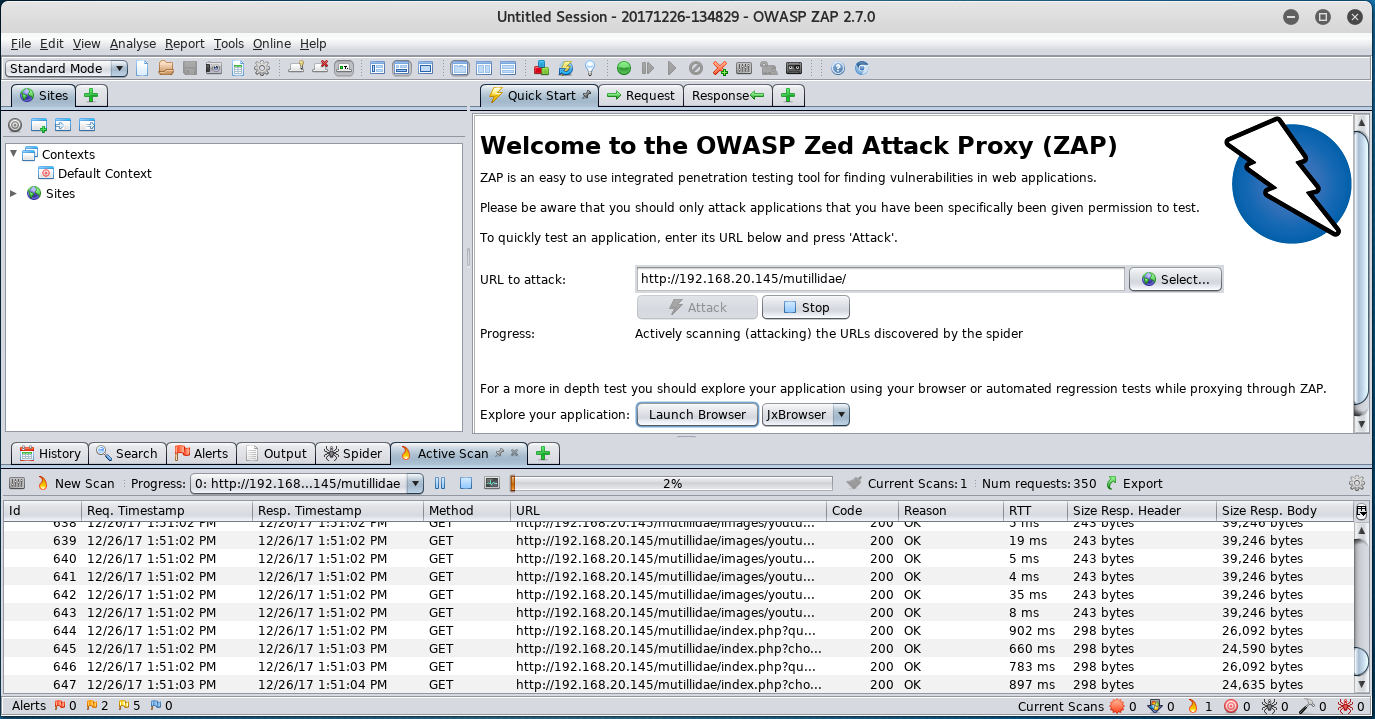Viewport: 1375px width, 719px height.
Task: Click the New Session toolbar icon
Action: pyautogui.click(x=142, y=68)
